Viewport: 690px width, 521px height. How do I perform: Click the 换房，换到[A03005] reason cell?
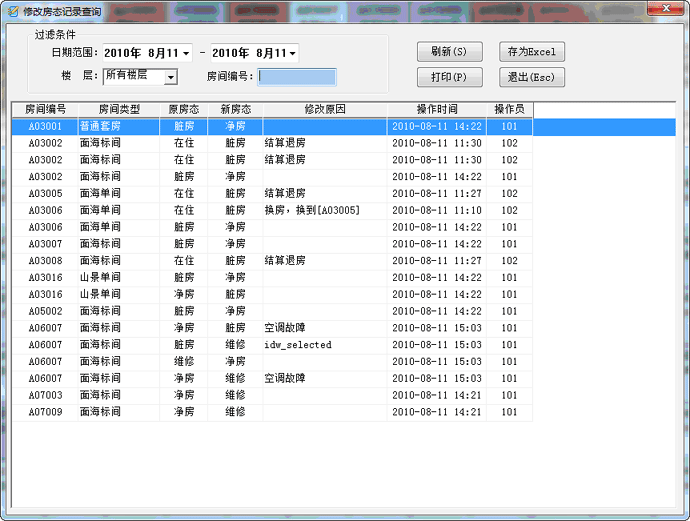pos(312,211)
